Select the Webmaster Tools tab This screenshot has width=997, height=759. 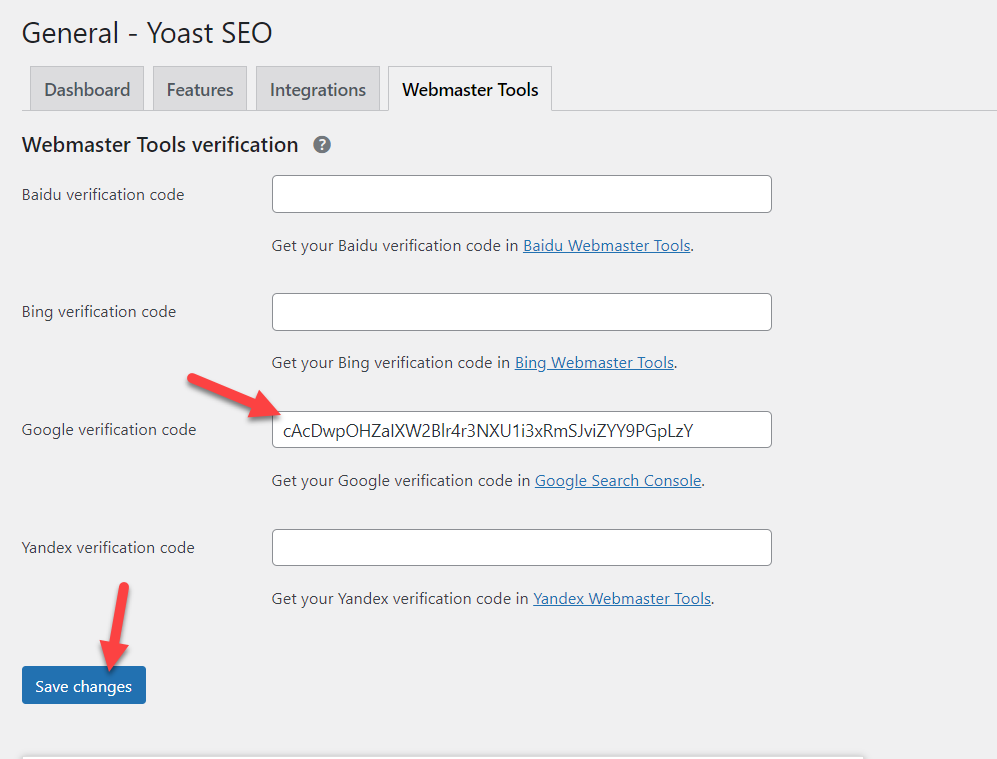pyautogui.click(x=470, y=89)
